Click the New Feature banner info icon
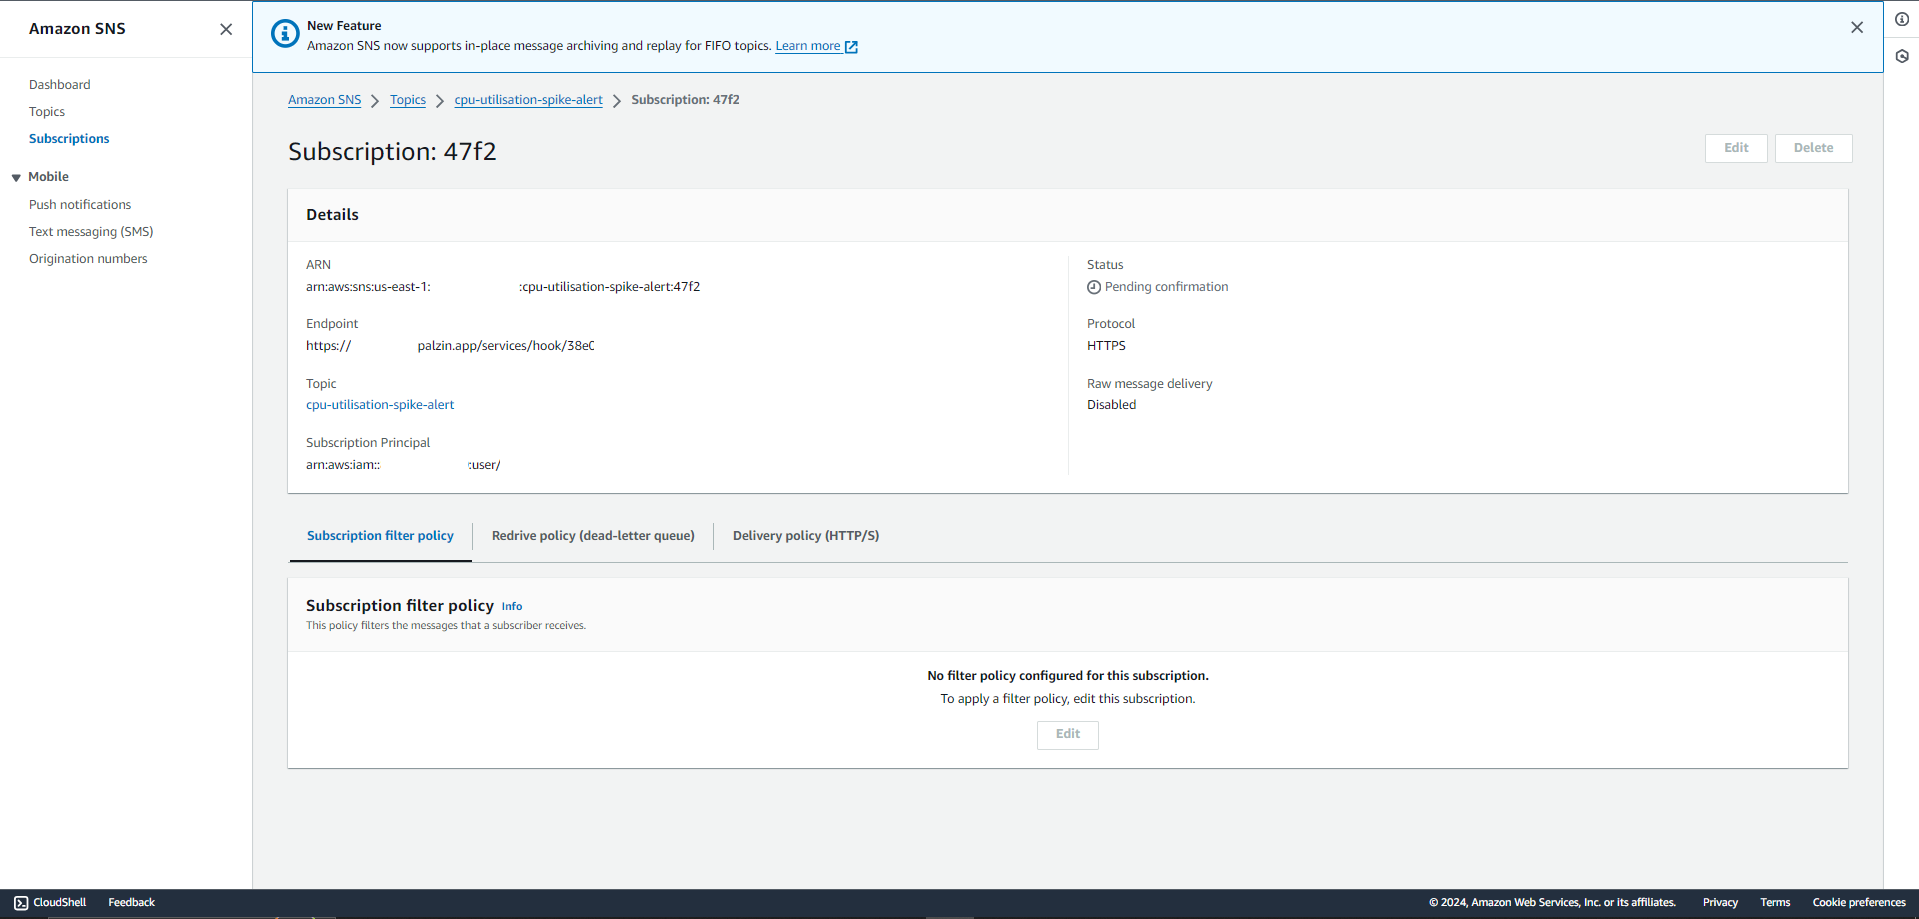The width and height of the screenshot is (1919, 919). (285, 34)
